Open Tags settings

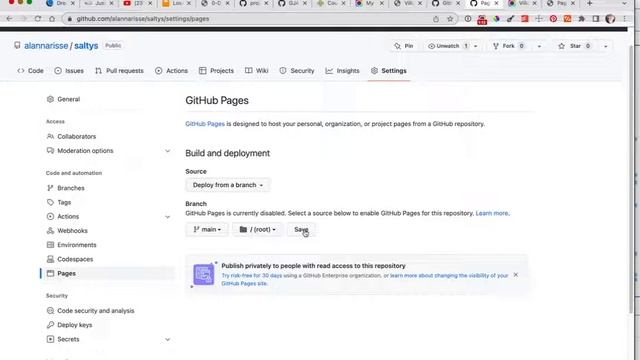(x=64, y=202)
